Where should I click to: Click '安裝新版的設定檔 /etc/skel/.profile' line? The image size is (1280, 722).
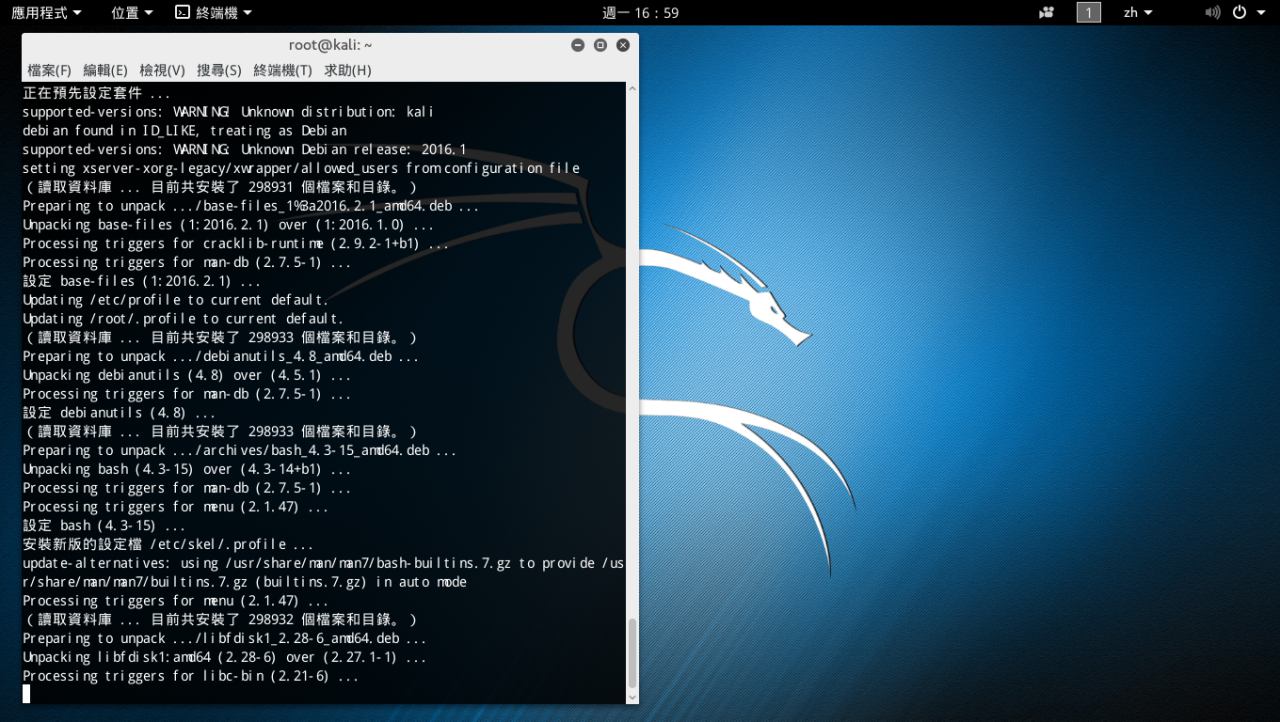pyautogui.click(x=168, y=544)
